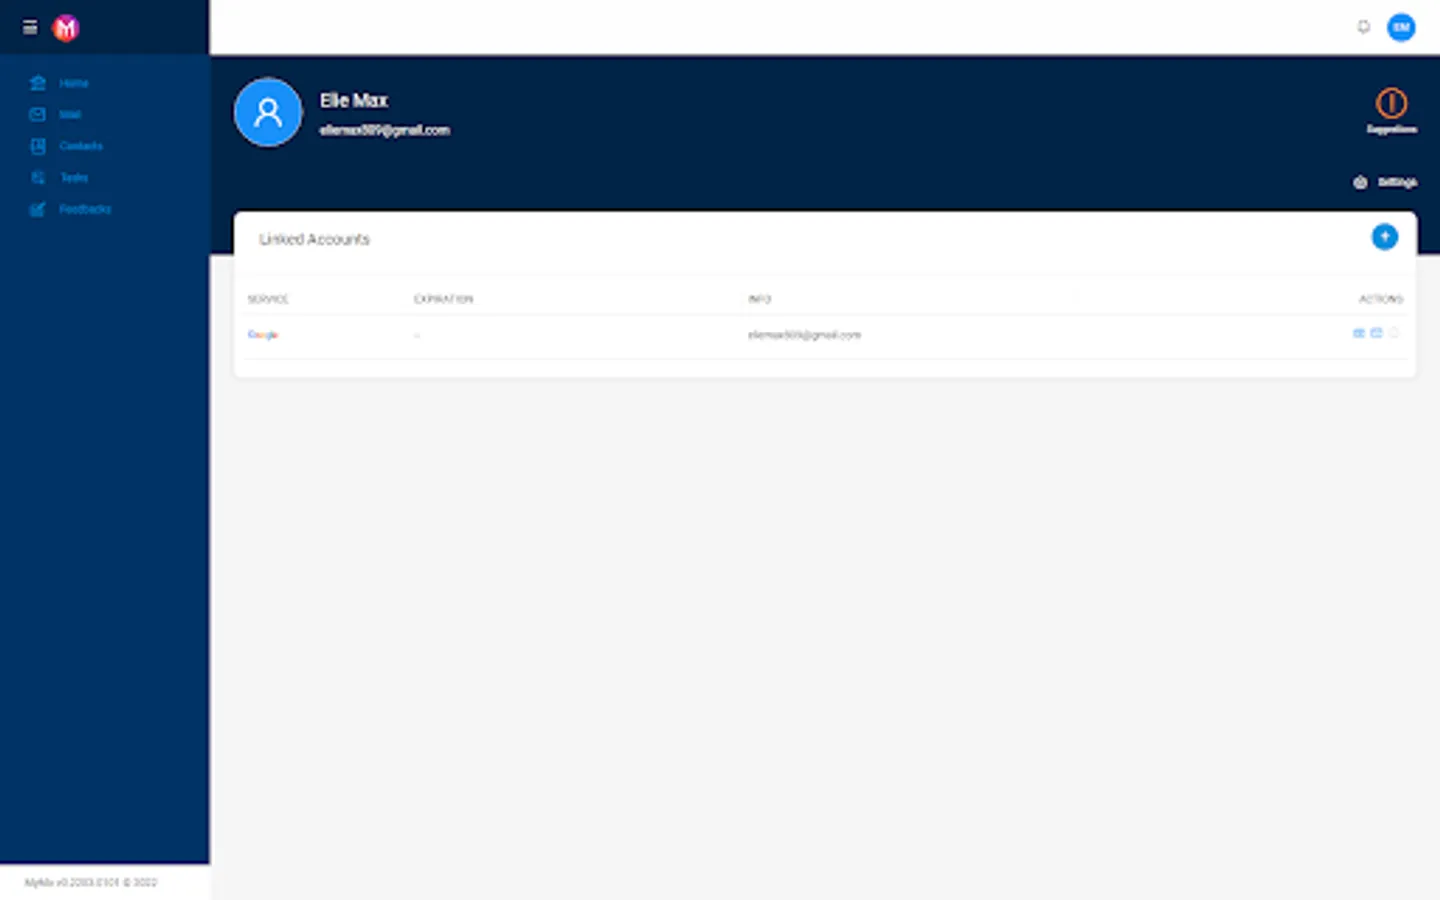Click the Actions column header

[1381, 299]
